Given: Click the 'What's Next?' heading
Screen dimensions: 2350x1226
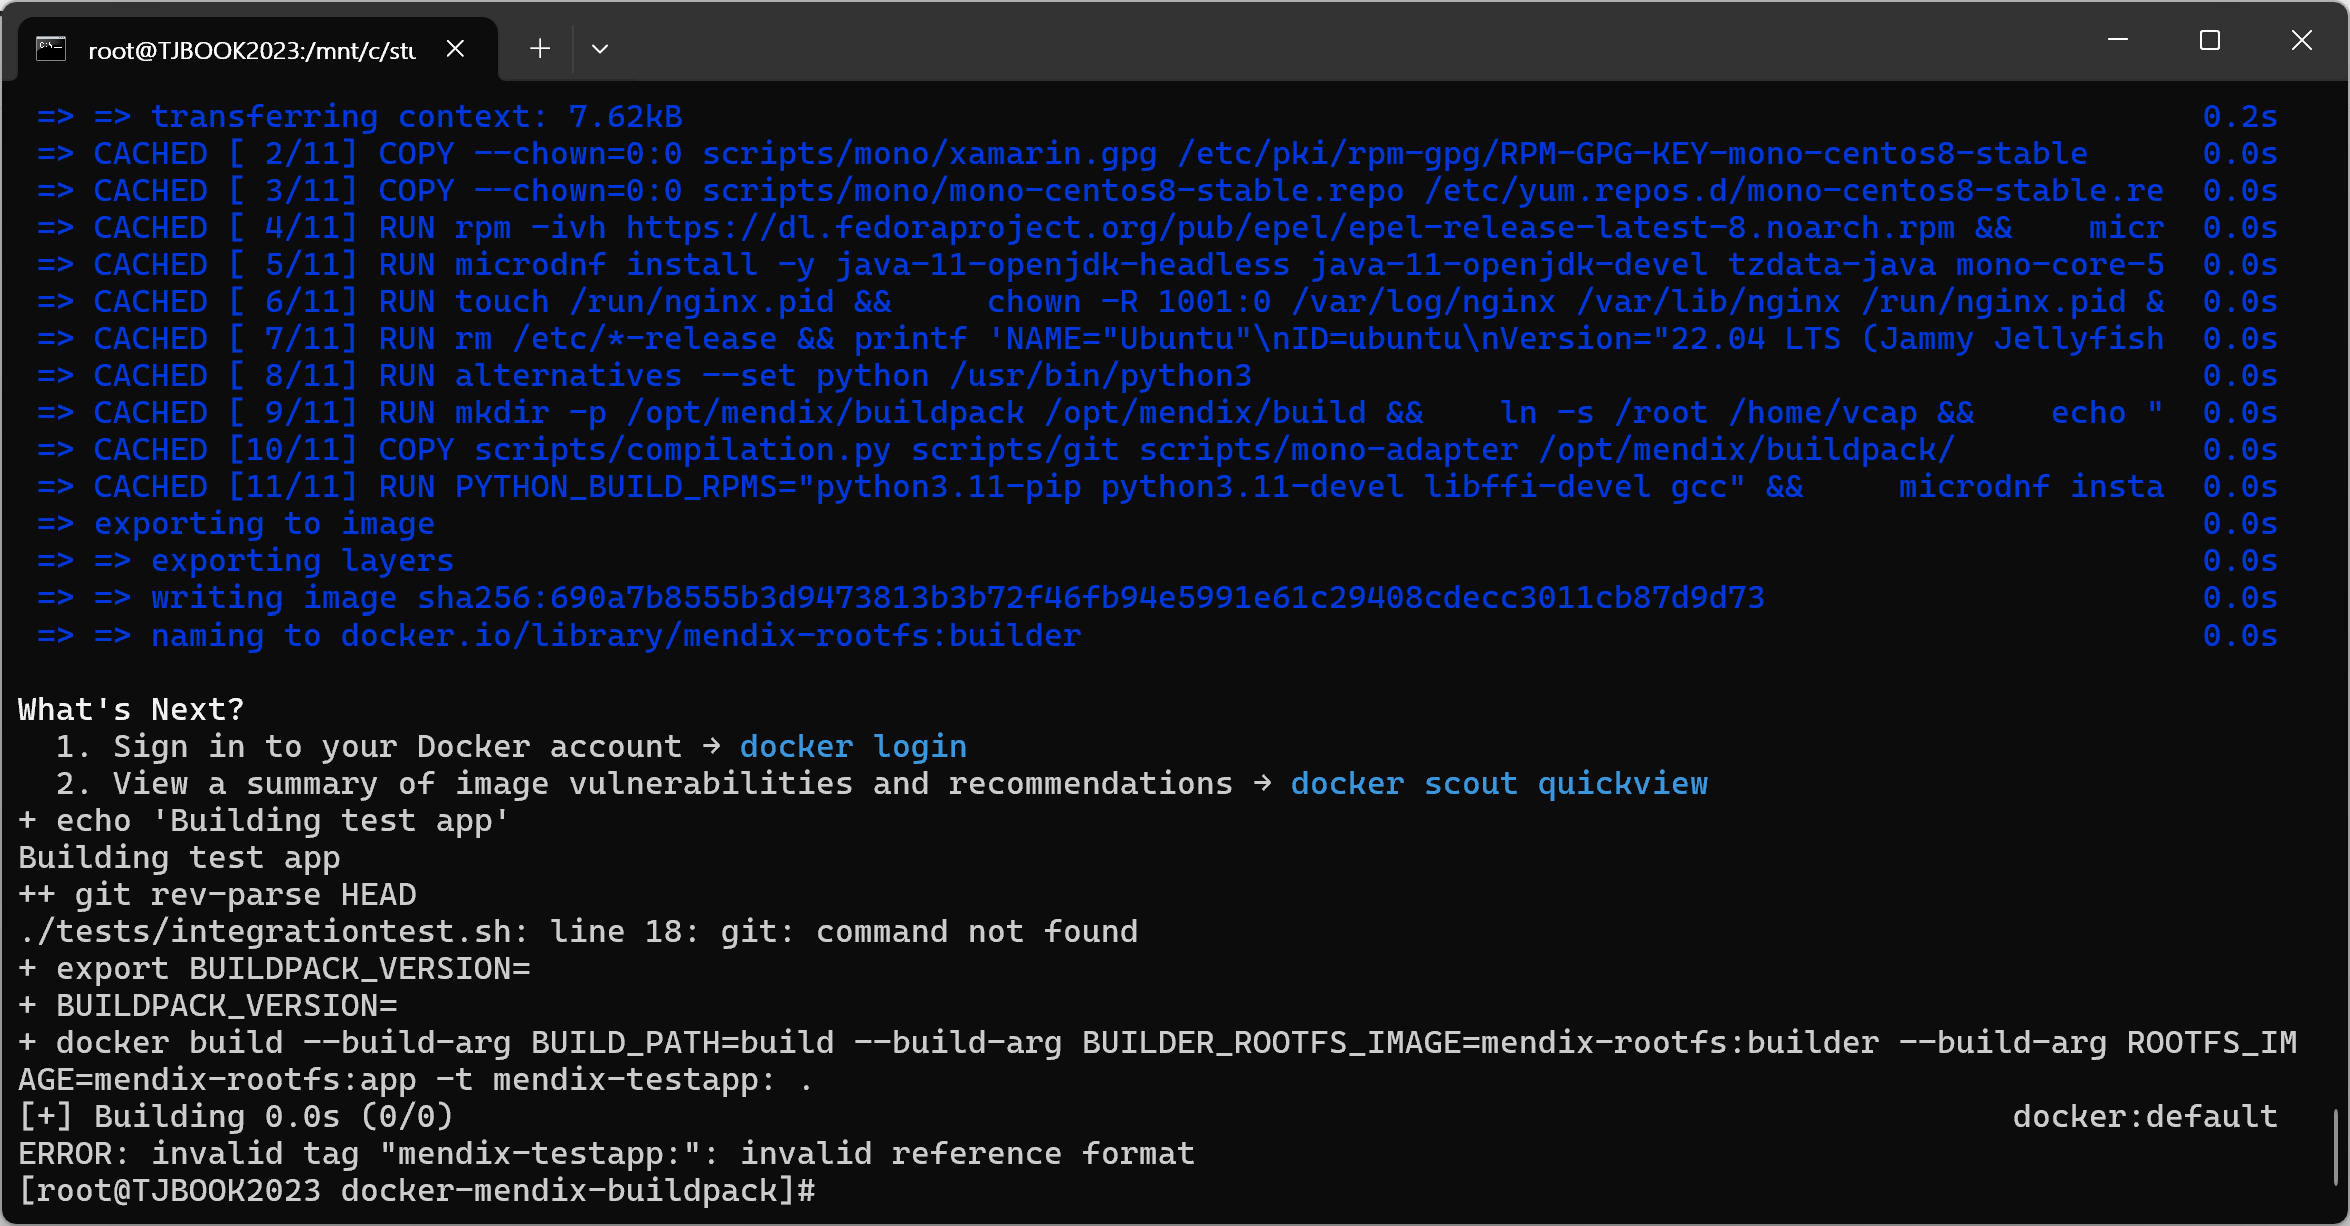Looking at the screenshot, I should (131, 709).
